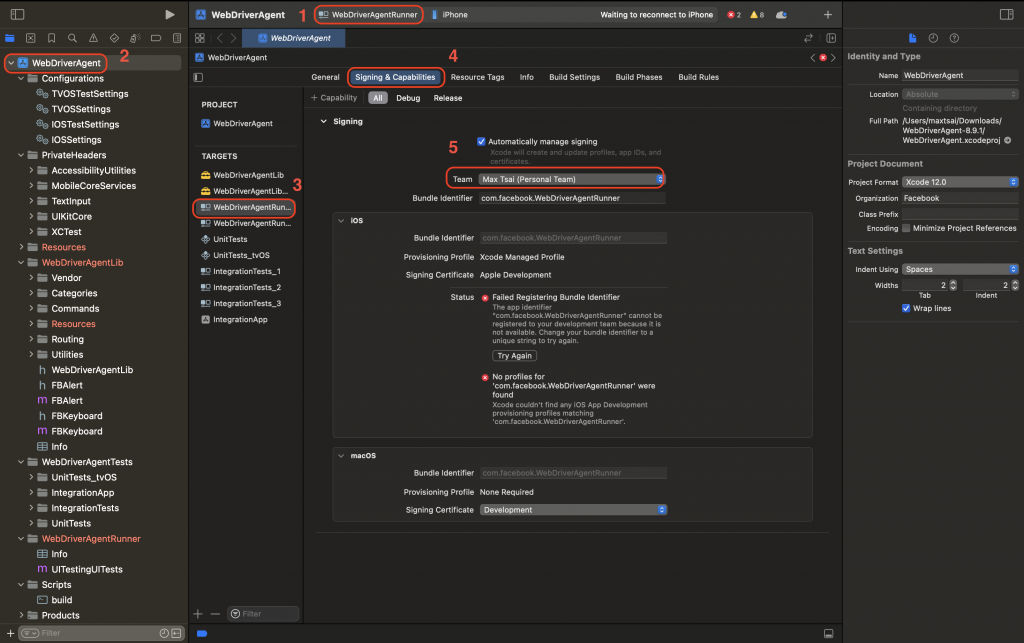Open the breakpoint navigator icon
This screenshot has height=643, width=1024.
[x=156, y=38]
